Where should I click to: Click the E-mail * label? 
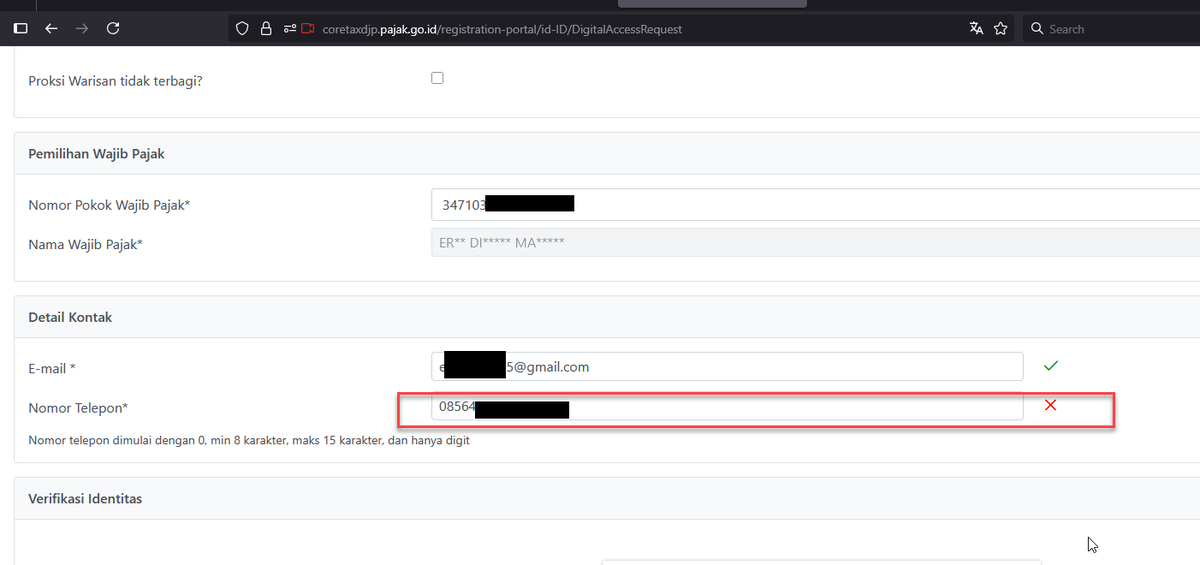(53, 369)
